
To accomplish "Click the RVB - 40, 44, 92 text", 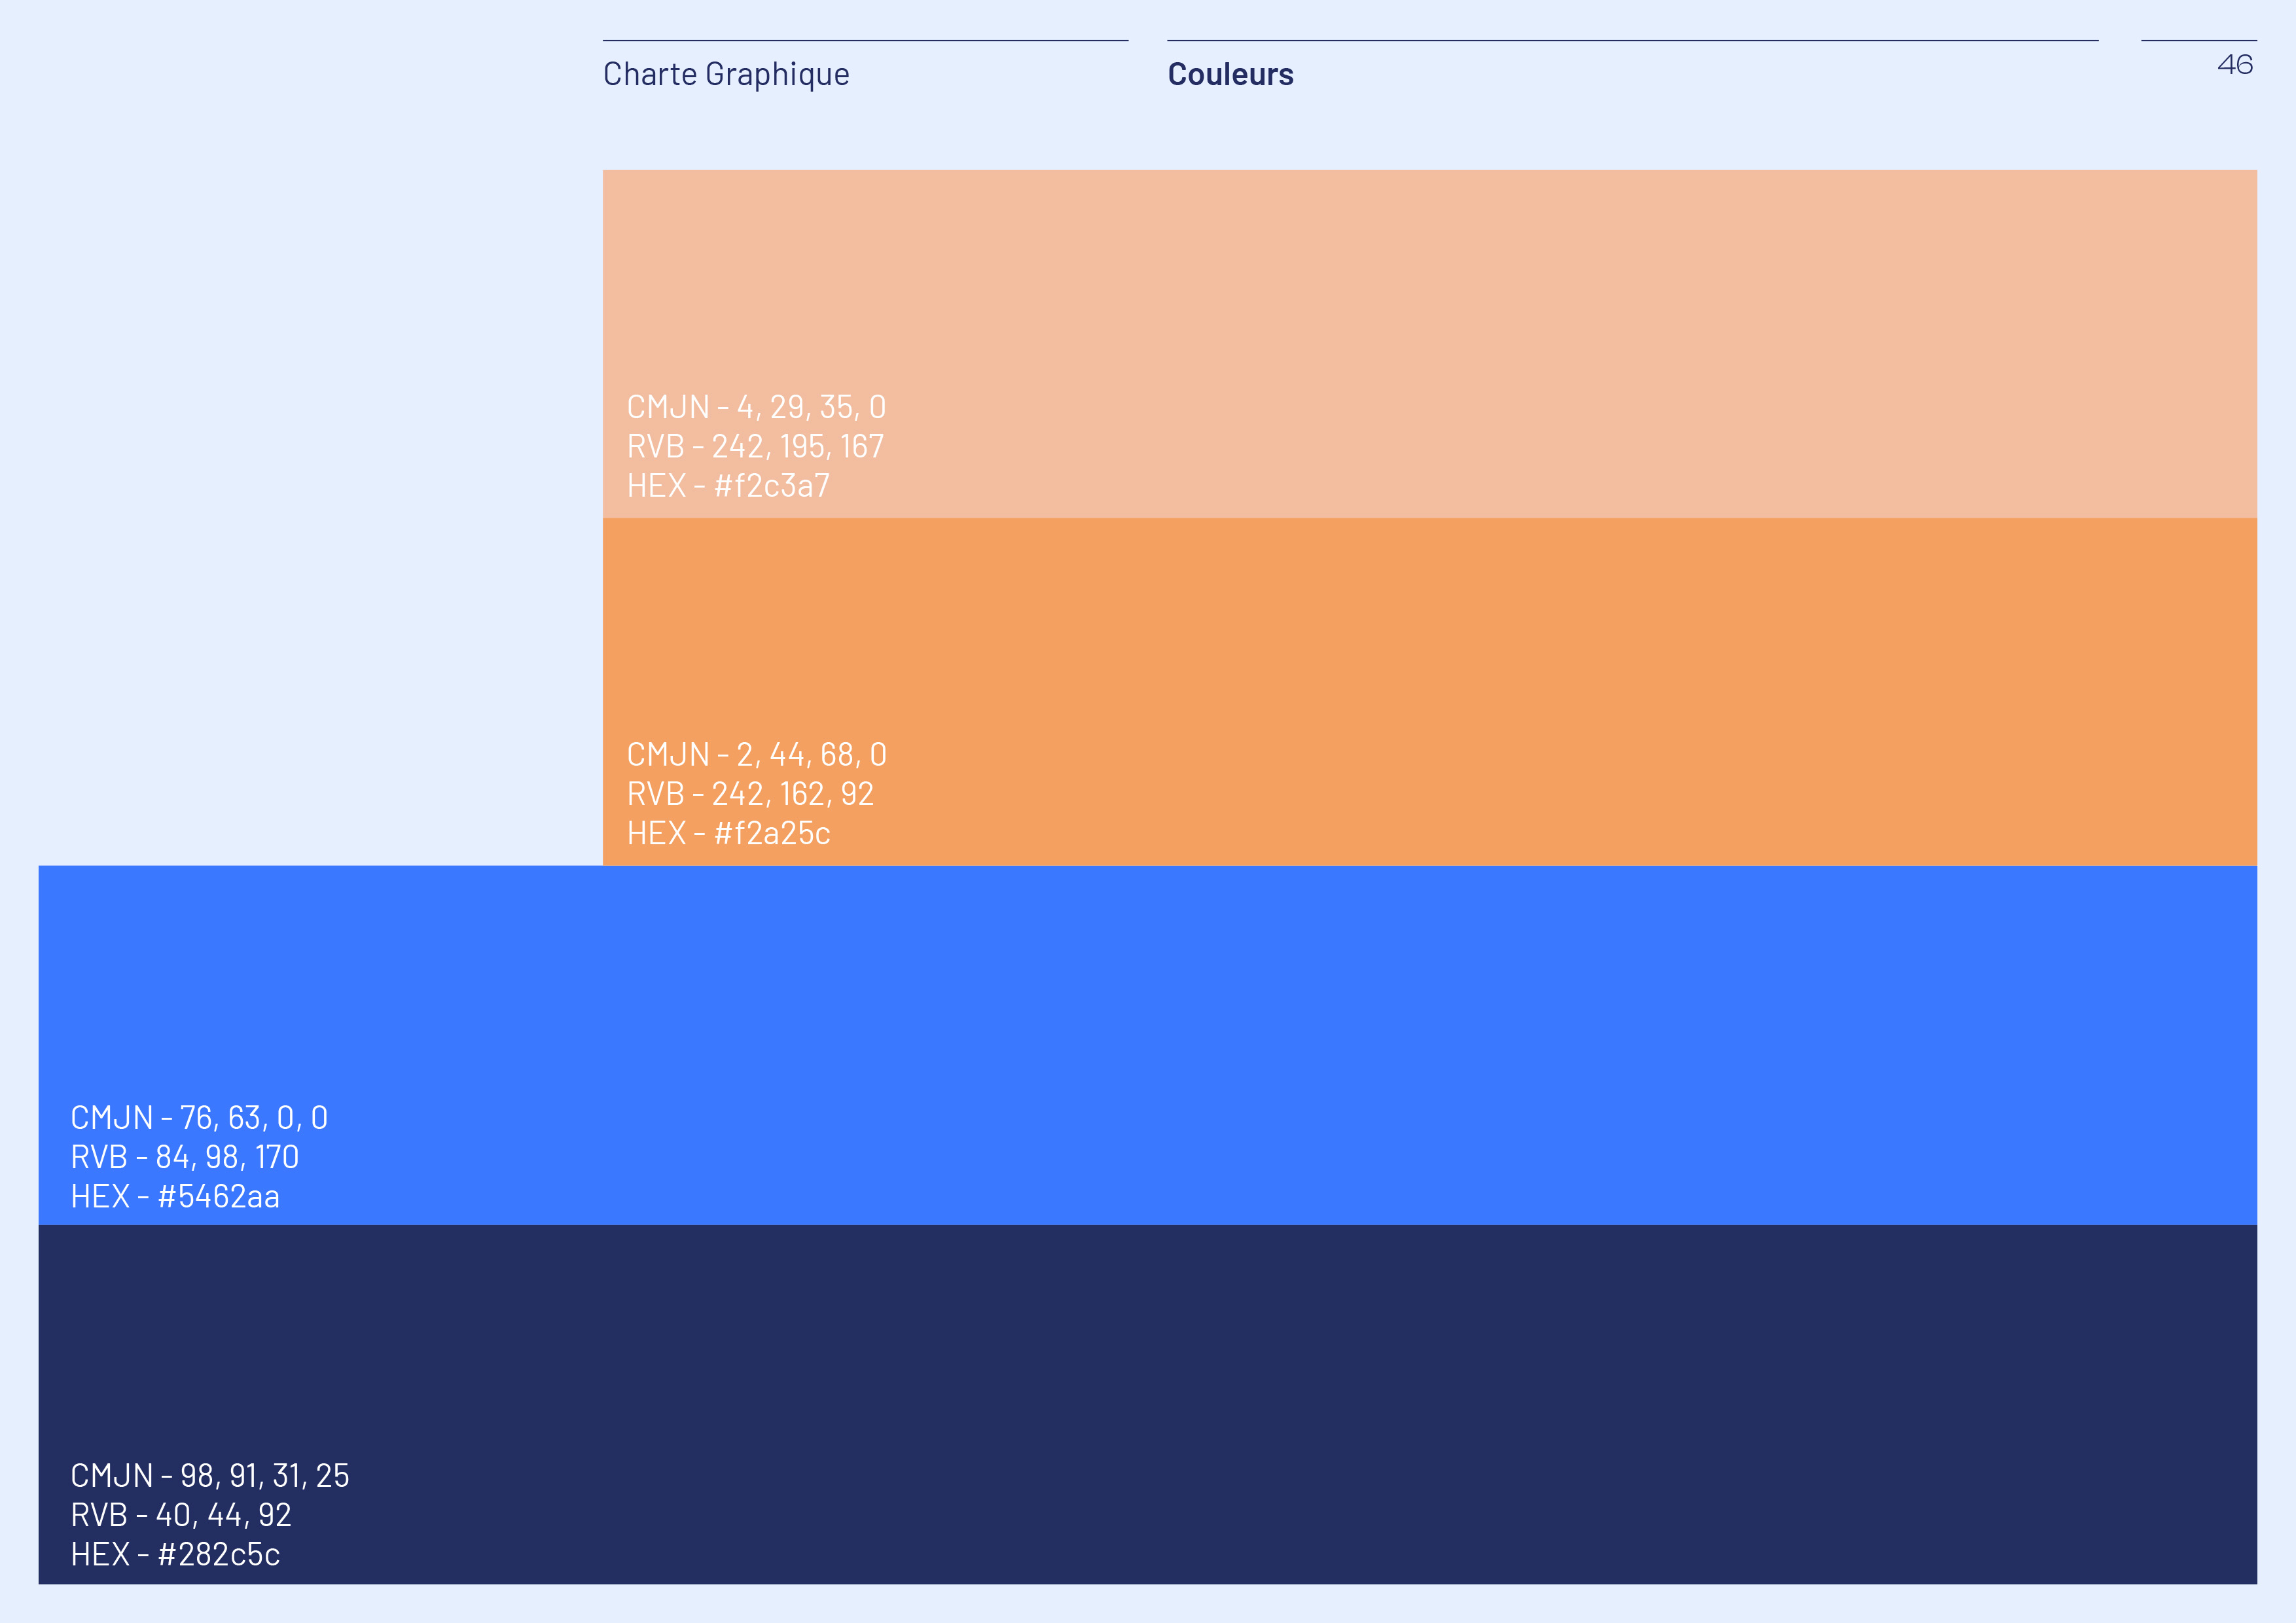I will coord(181,1515).
